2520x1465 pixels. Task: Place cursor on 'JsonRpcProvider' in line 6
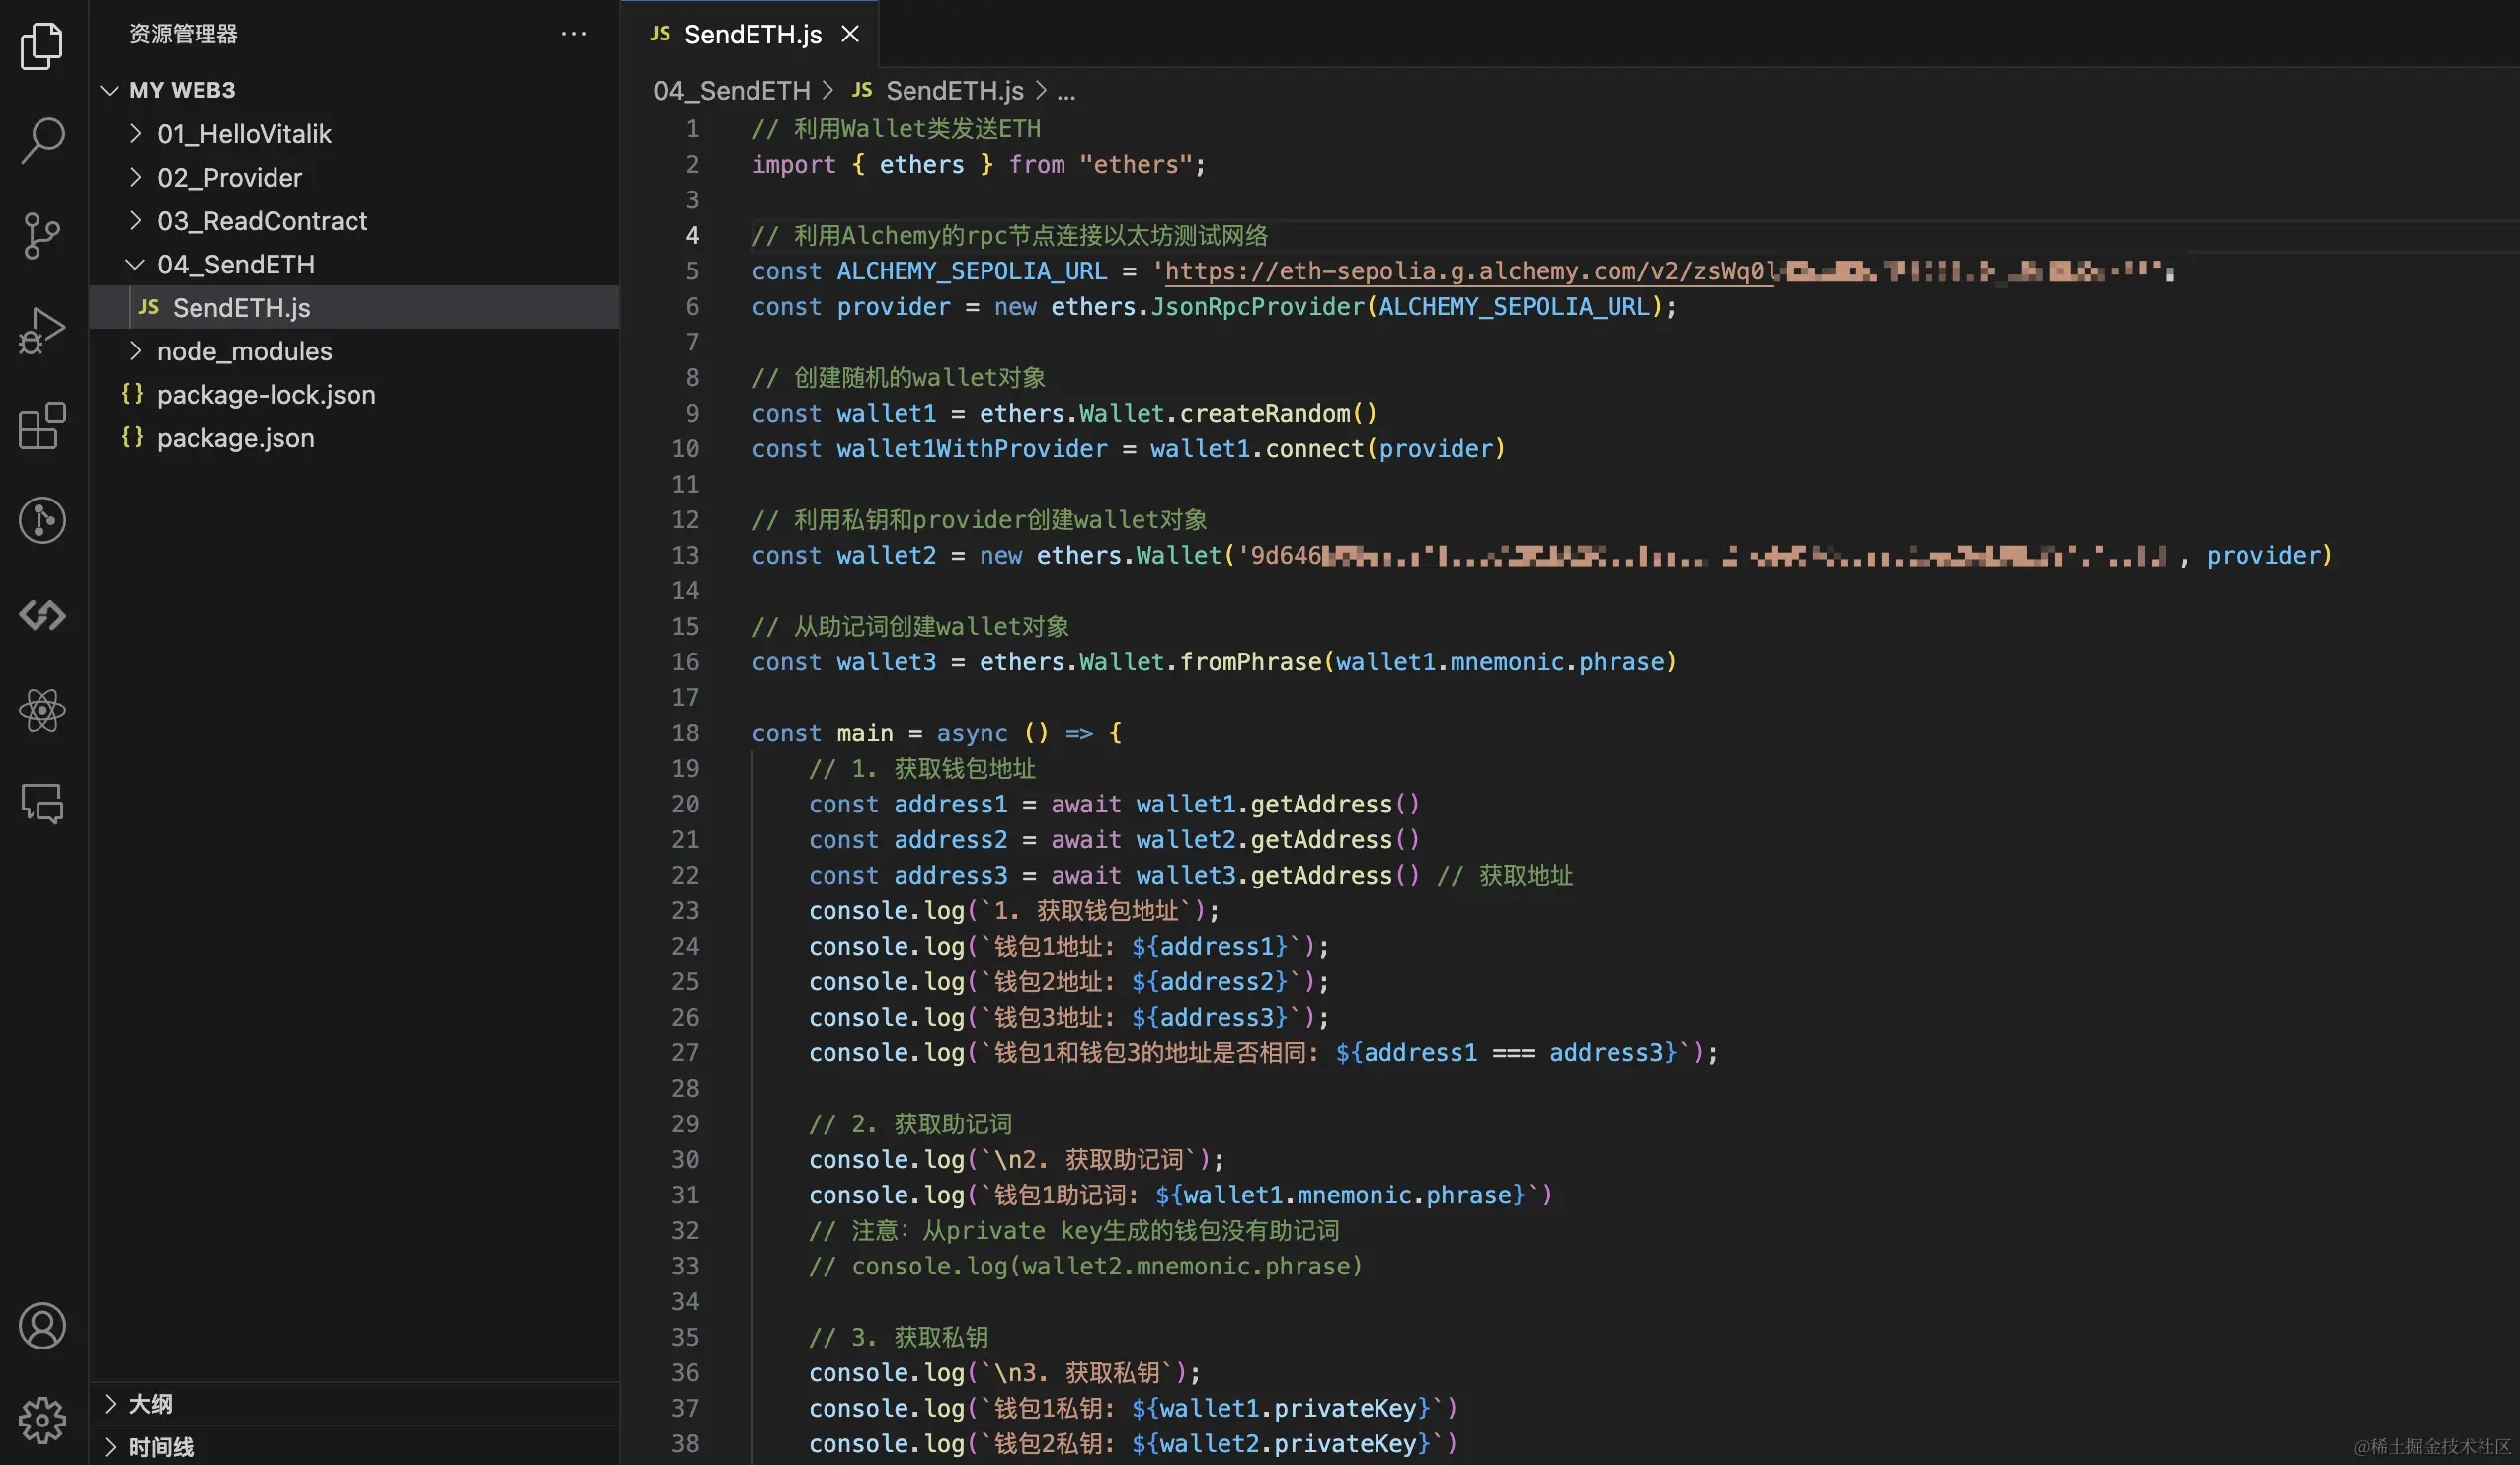pyautogui.click(x=1257, y=307)
